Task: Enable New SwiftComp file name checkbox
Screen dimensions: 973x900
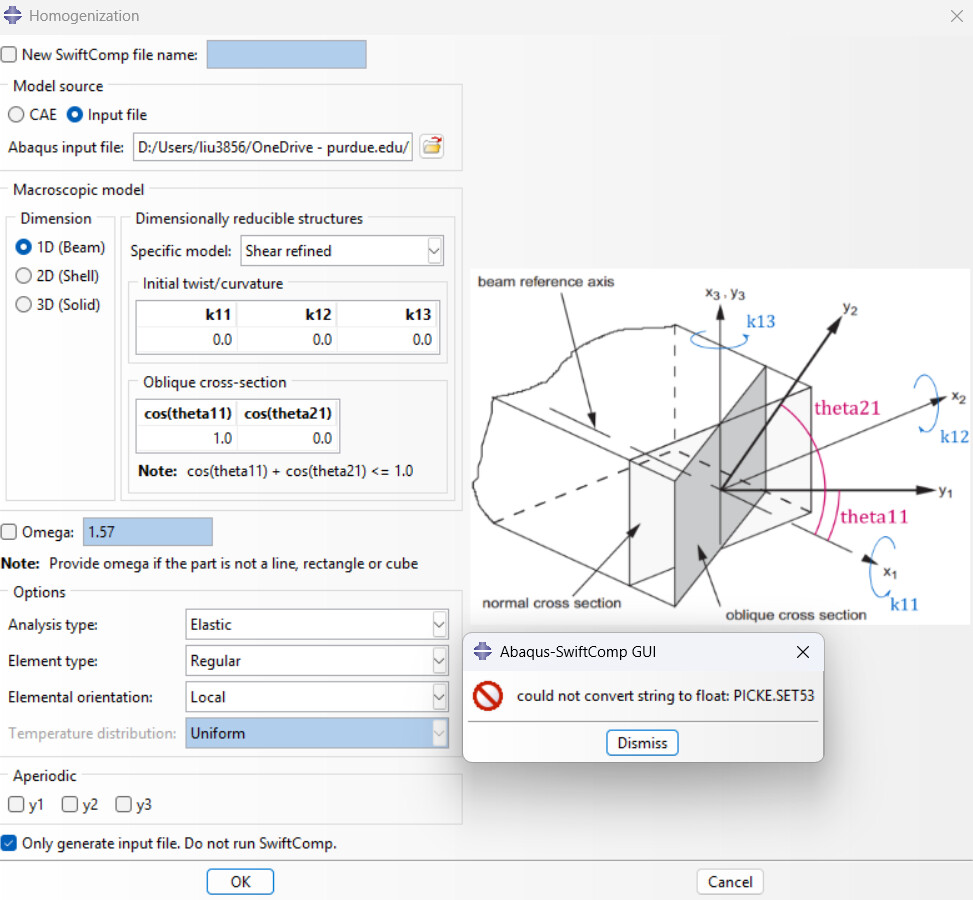Action: coord(9,55)
